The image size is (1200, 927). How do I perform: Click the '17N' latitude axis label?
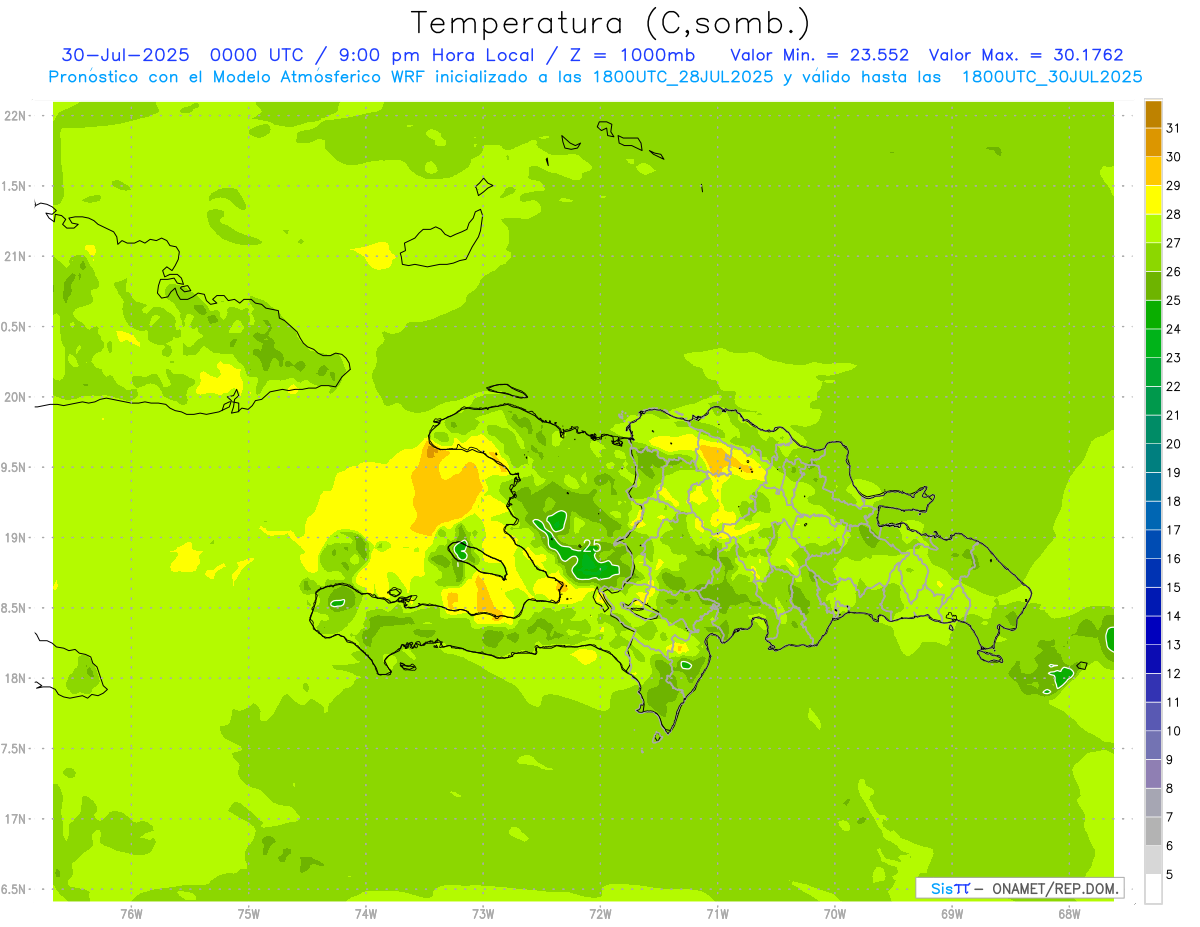coord(14,819)
